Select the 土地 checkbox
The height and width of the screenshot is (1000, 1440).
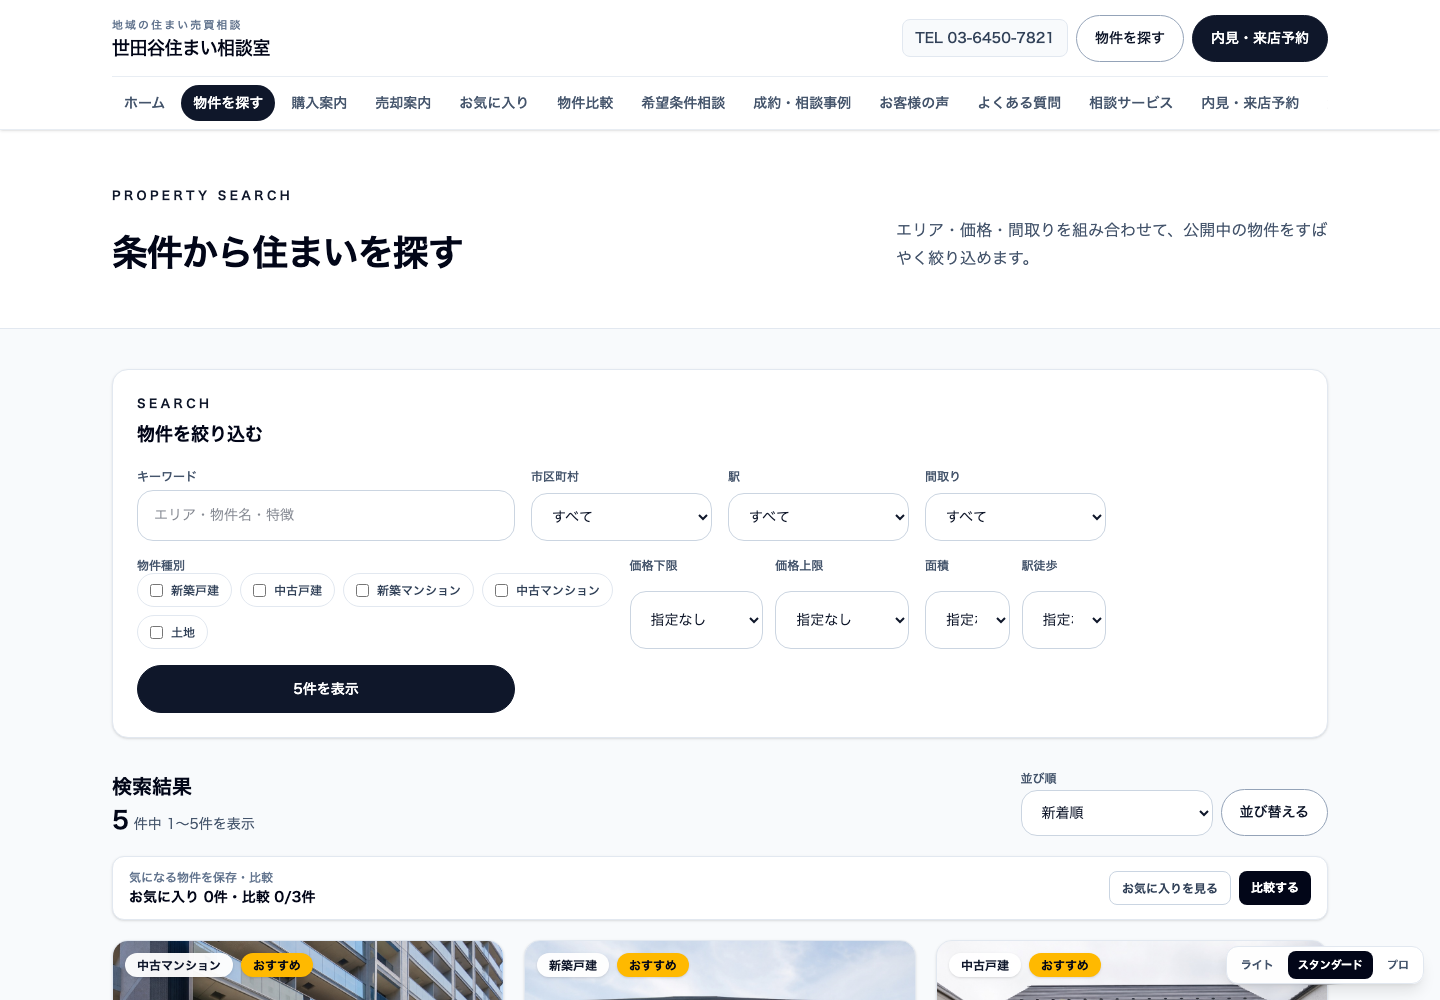pyautogui.click(x=157, y=633)
